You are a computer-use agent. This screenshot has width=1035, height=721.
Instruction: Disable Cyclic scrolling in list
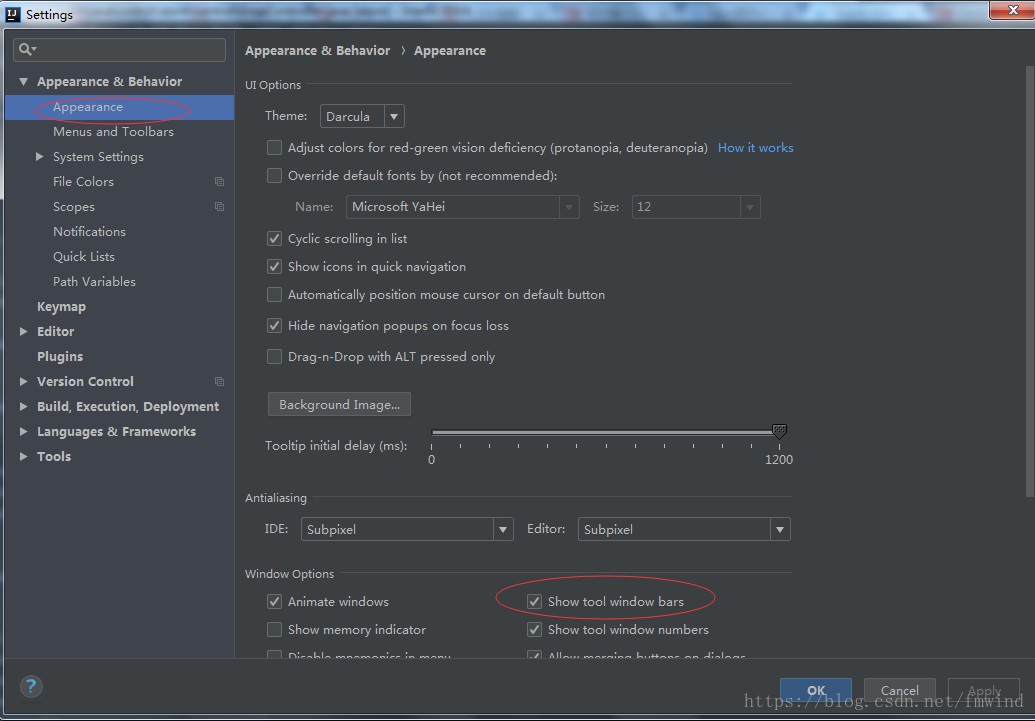coord(274,239)
